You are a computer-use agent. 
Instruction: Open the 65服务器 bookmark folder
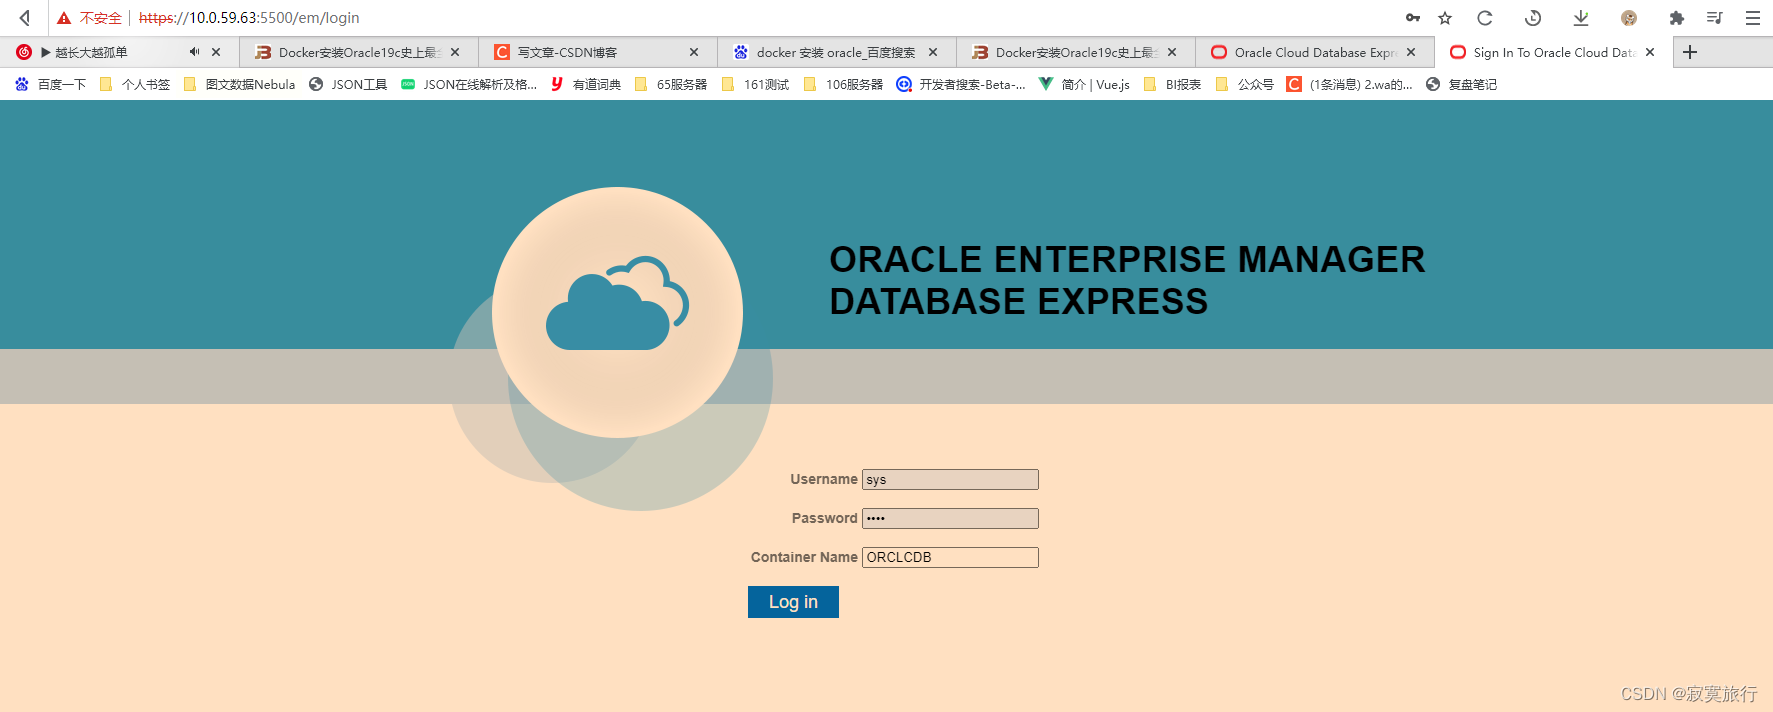(x=671, y=84)
